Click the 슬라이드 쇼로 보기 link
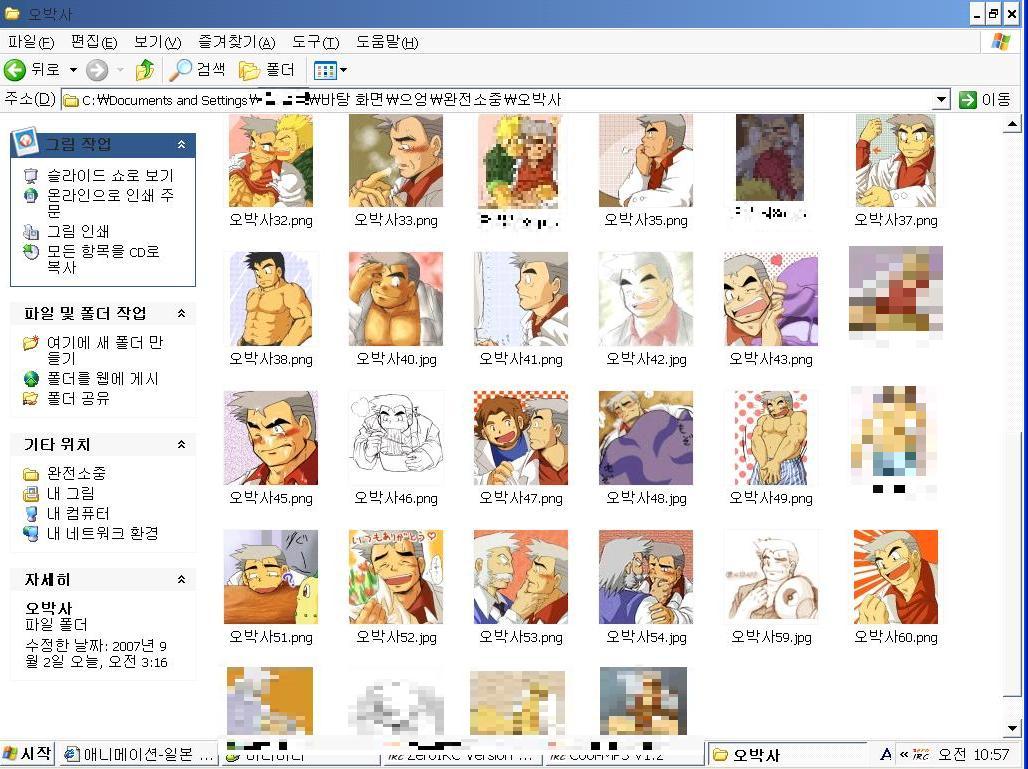 pos(110,176)
